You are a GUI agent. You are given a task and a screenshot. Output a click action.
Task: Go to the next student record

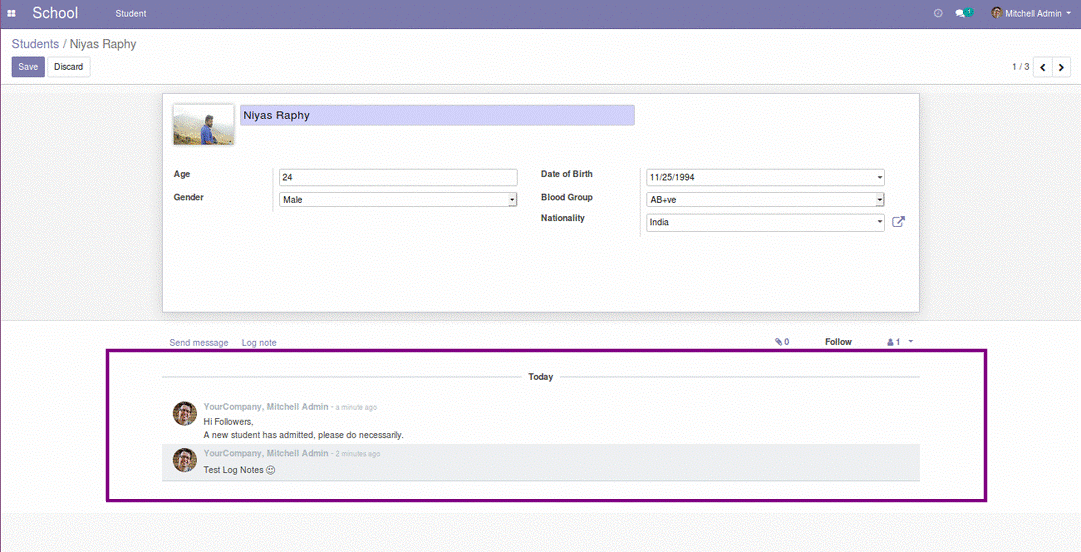click(1061, 67)
